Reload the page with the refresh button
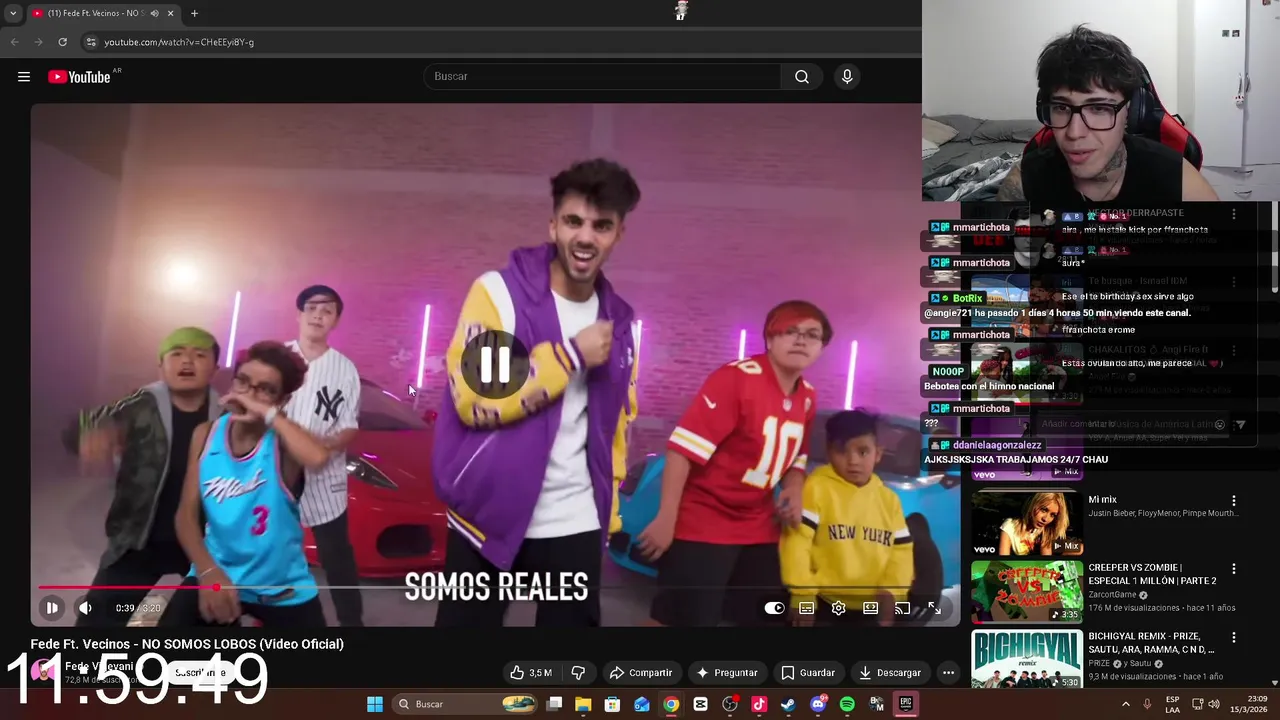 point(62,42)
